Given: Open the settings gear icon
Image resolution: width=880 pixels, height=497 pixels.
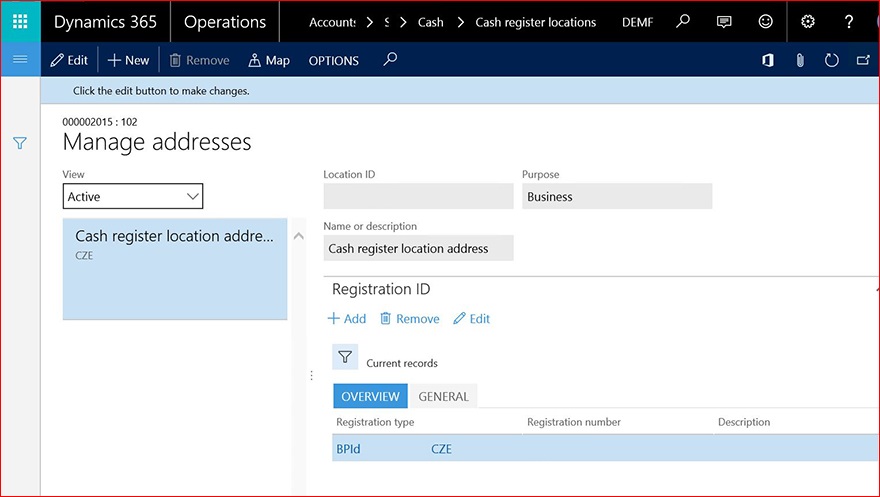Looking at the screenshot, I should click(808, 22).
